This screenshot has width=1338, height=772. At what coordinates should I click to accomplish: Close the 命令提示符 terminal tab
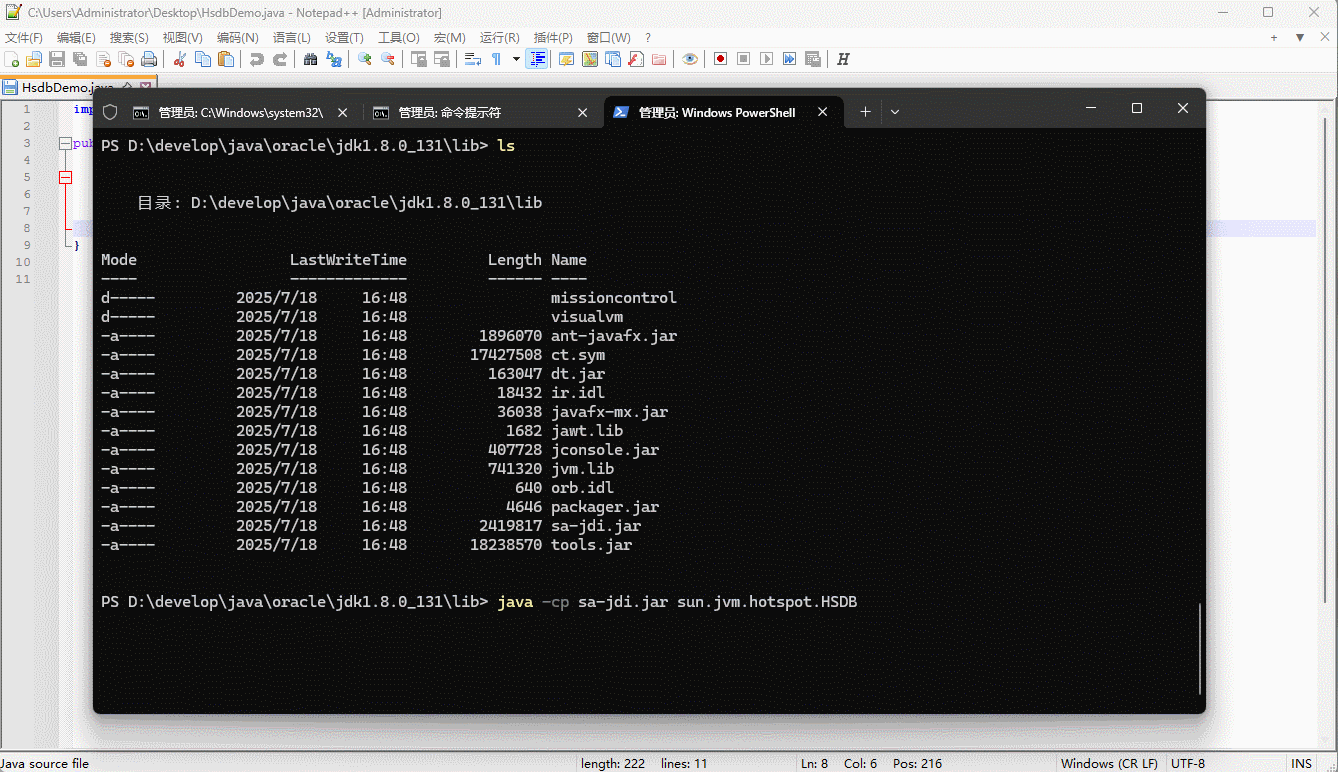click(x=583, y=112)
